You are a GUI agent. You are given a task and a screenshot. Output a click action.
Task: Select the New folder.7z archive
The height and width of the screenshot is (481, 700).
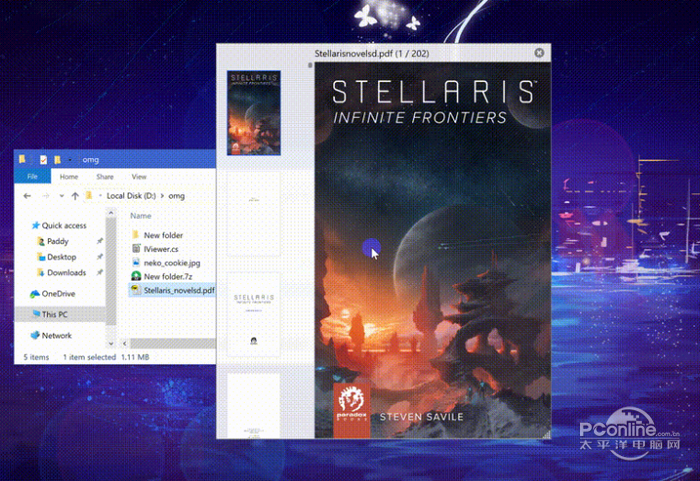coord(168,276)
